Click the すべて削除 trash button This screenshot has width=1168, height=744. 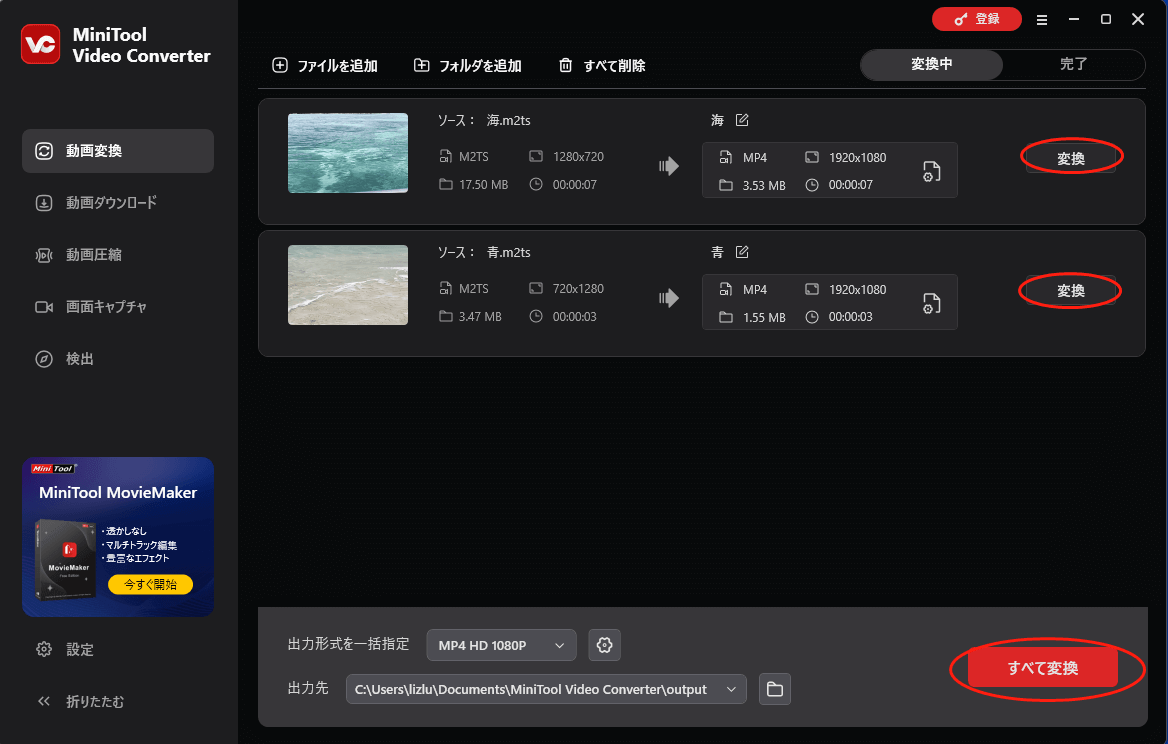(x=602, y=66)
